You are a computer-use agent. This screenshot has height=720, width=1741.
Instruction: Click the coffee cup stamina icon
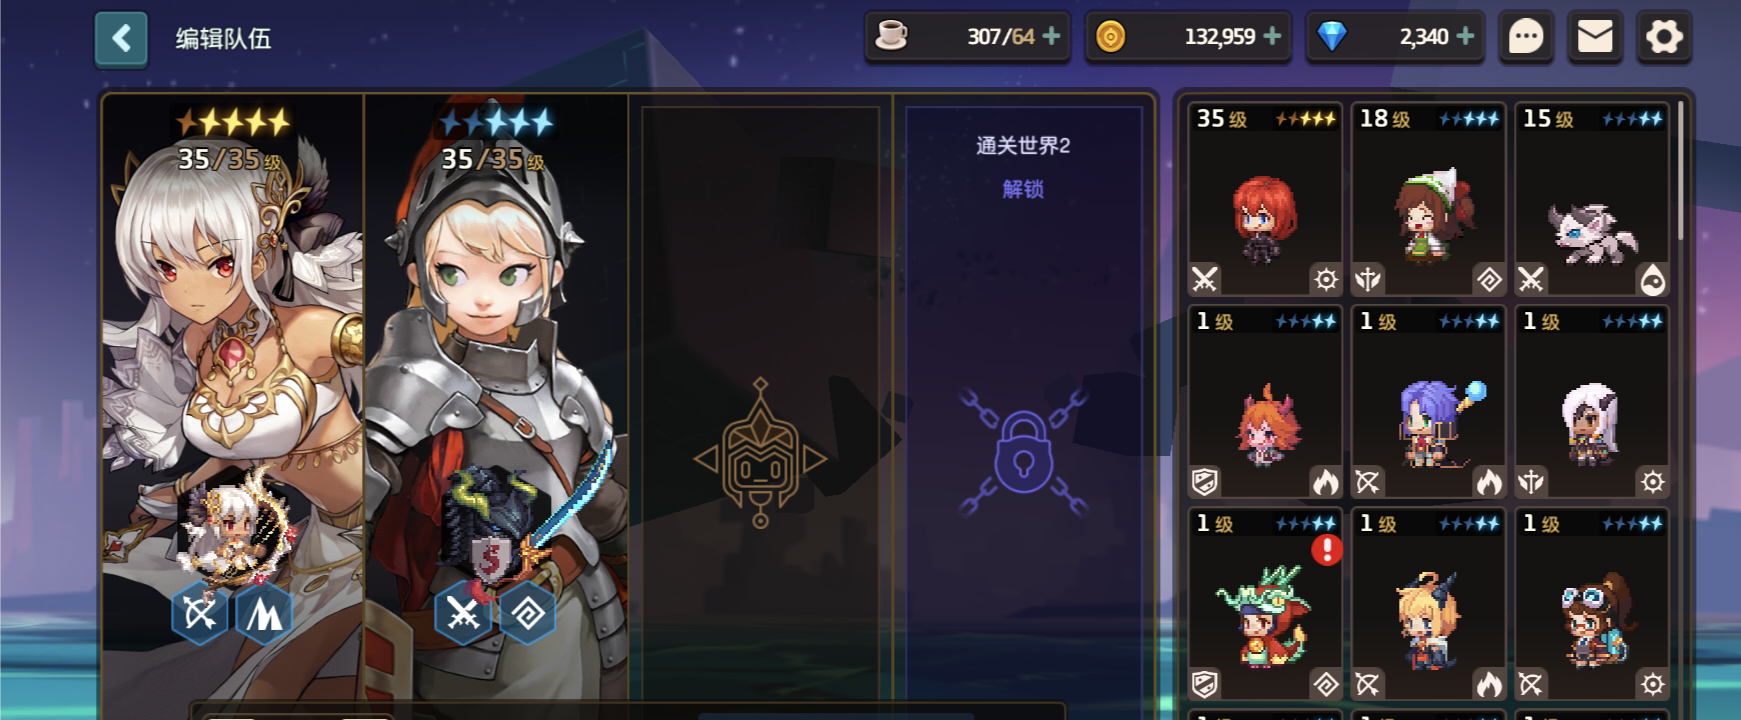coord(891,36)
